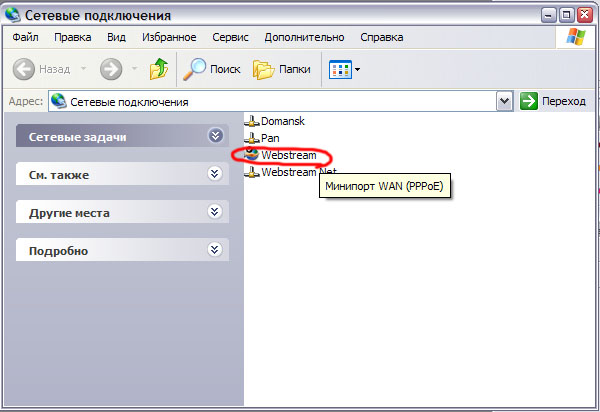This screenshot has width=600, height=412.
Task: Click the address bar network icon
Action: (59, 101)
